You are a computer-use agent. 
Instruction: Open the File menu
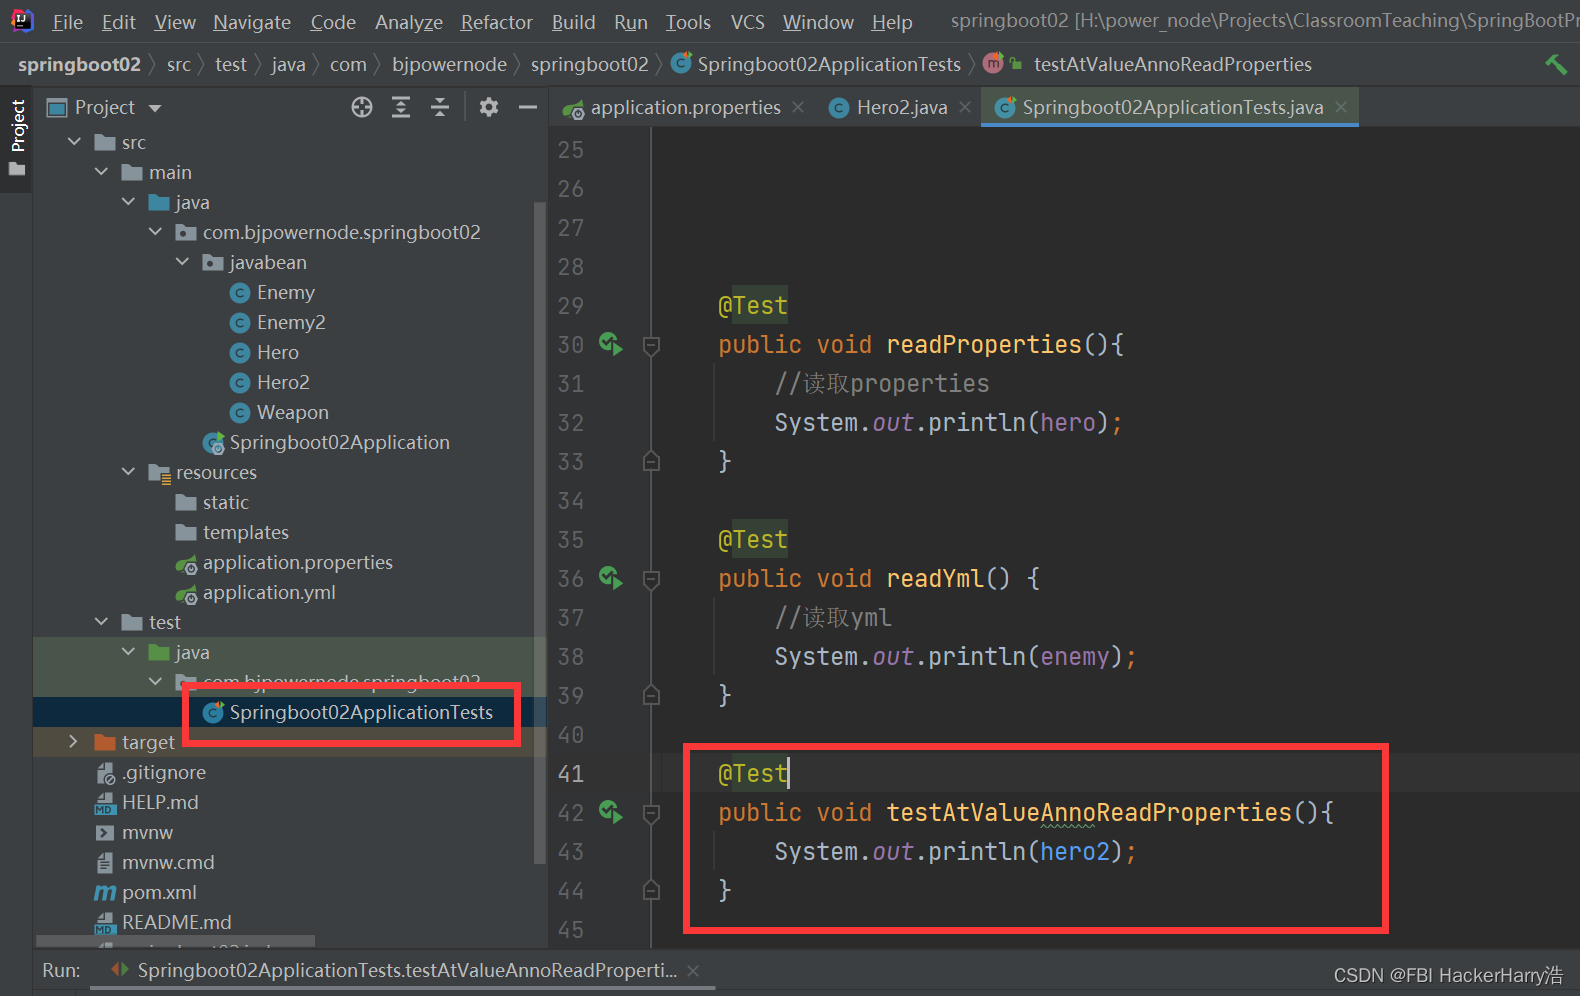point(68,22)
